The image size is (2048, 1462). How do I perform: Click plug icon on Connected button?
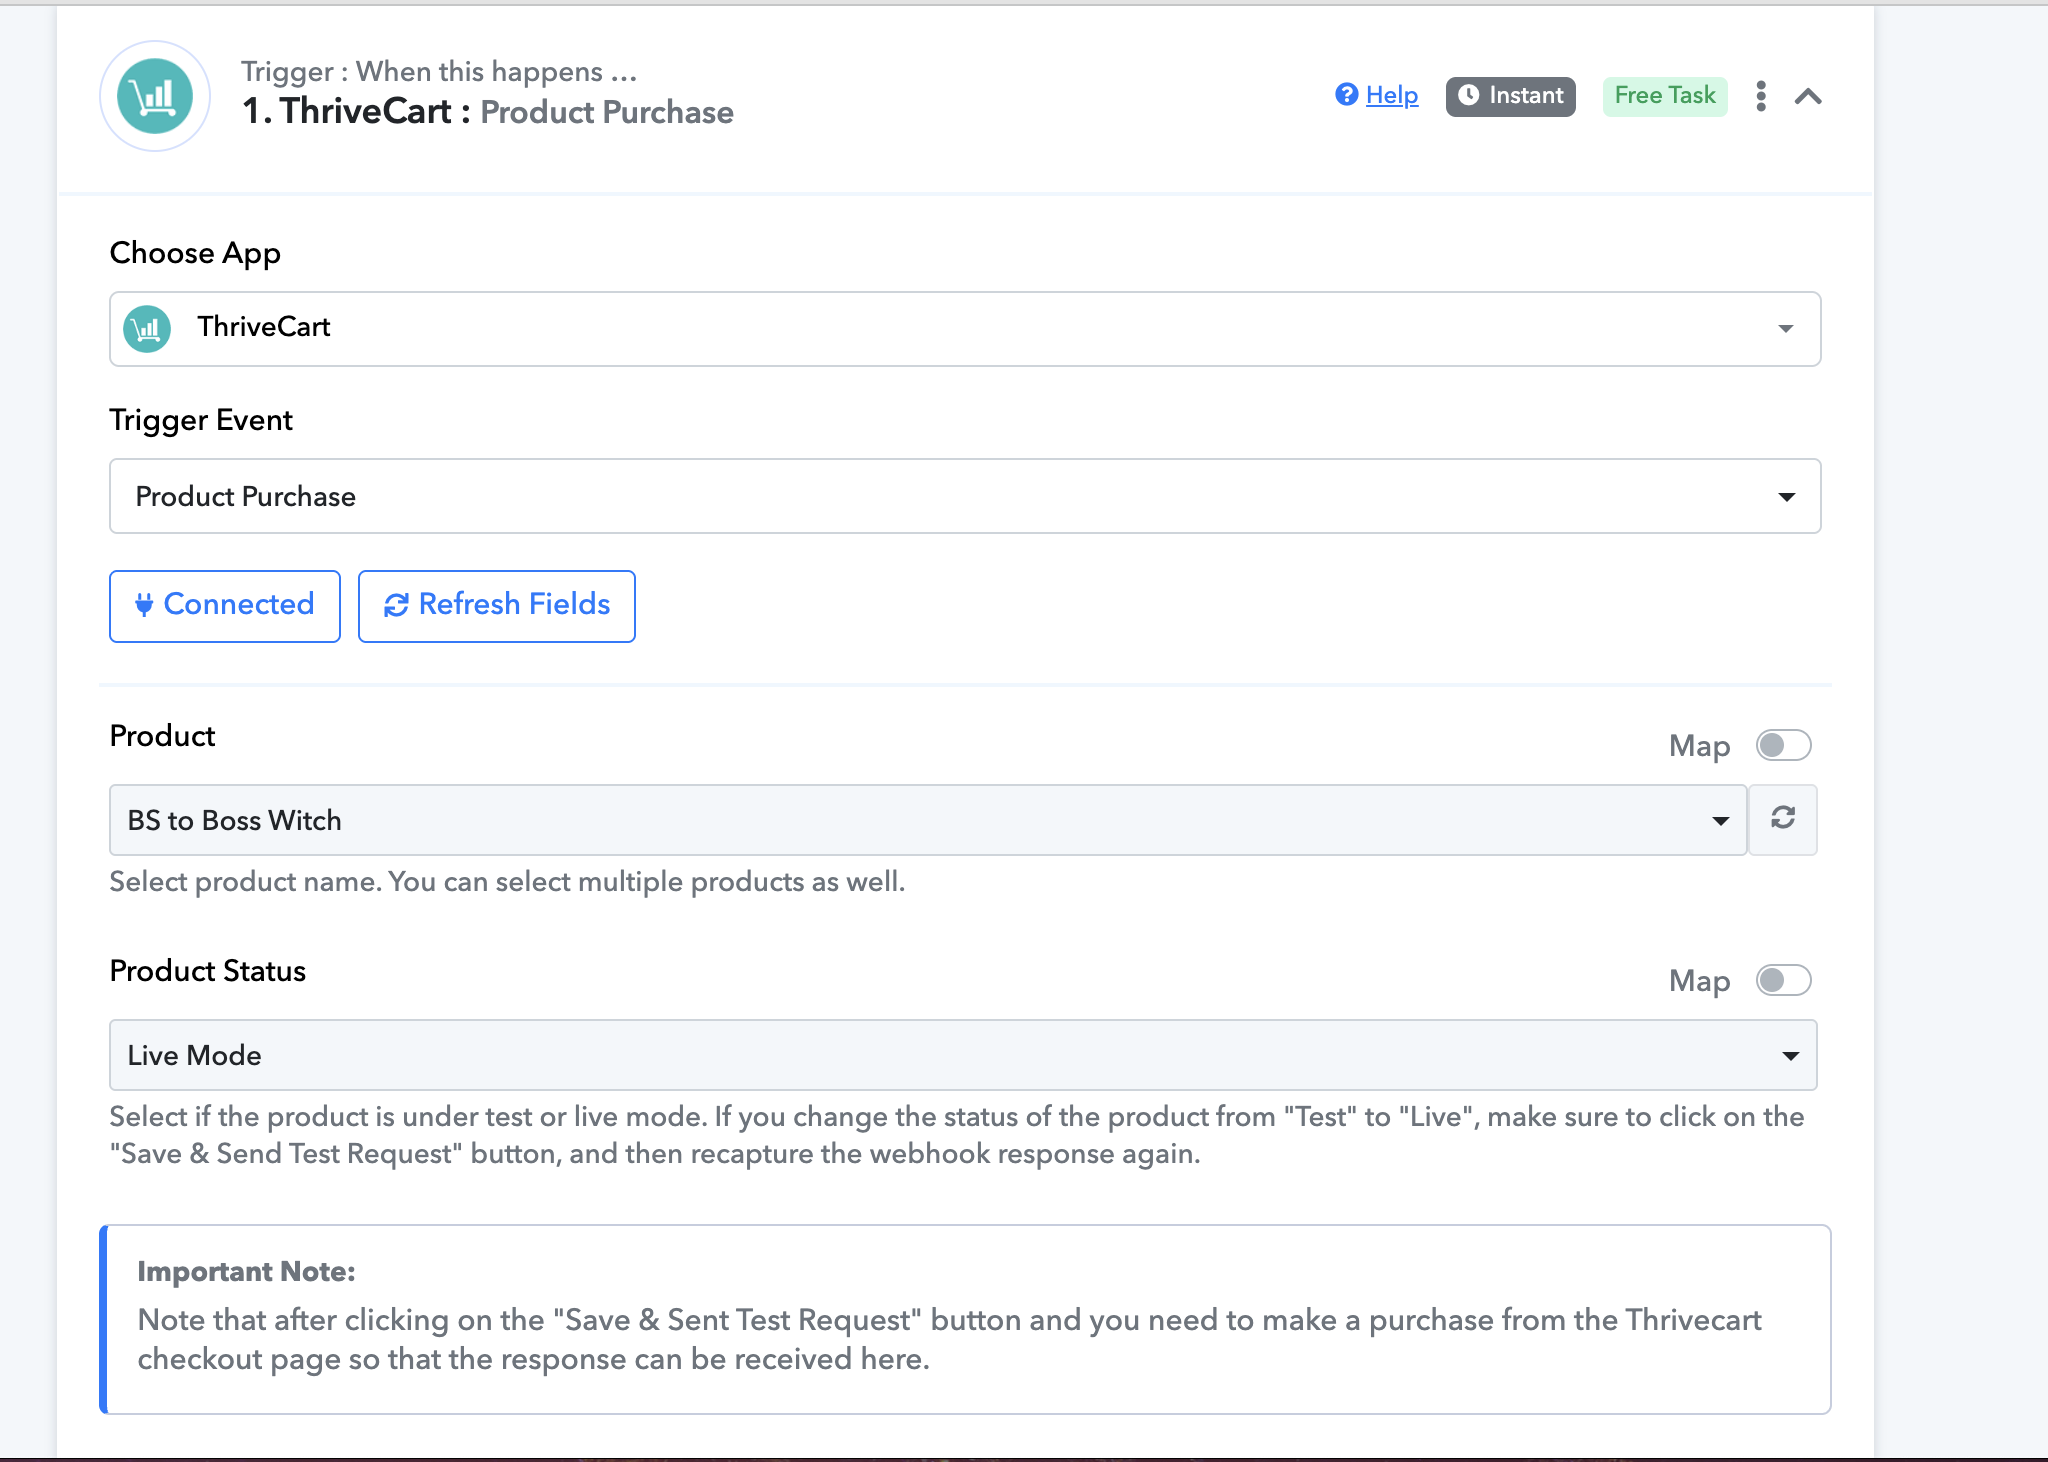[x=144, y=605]
